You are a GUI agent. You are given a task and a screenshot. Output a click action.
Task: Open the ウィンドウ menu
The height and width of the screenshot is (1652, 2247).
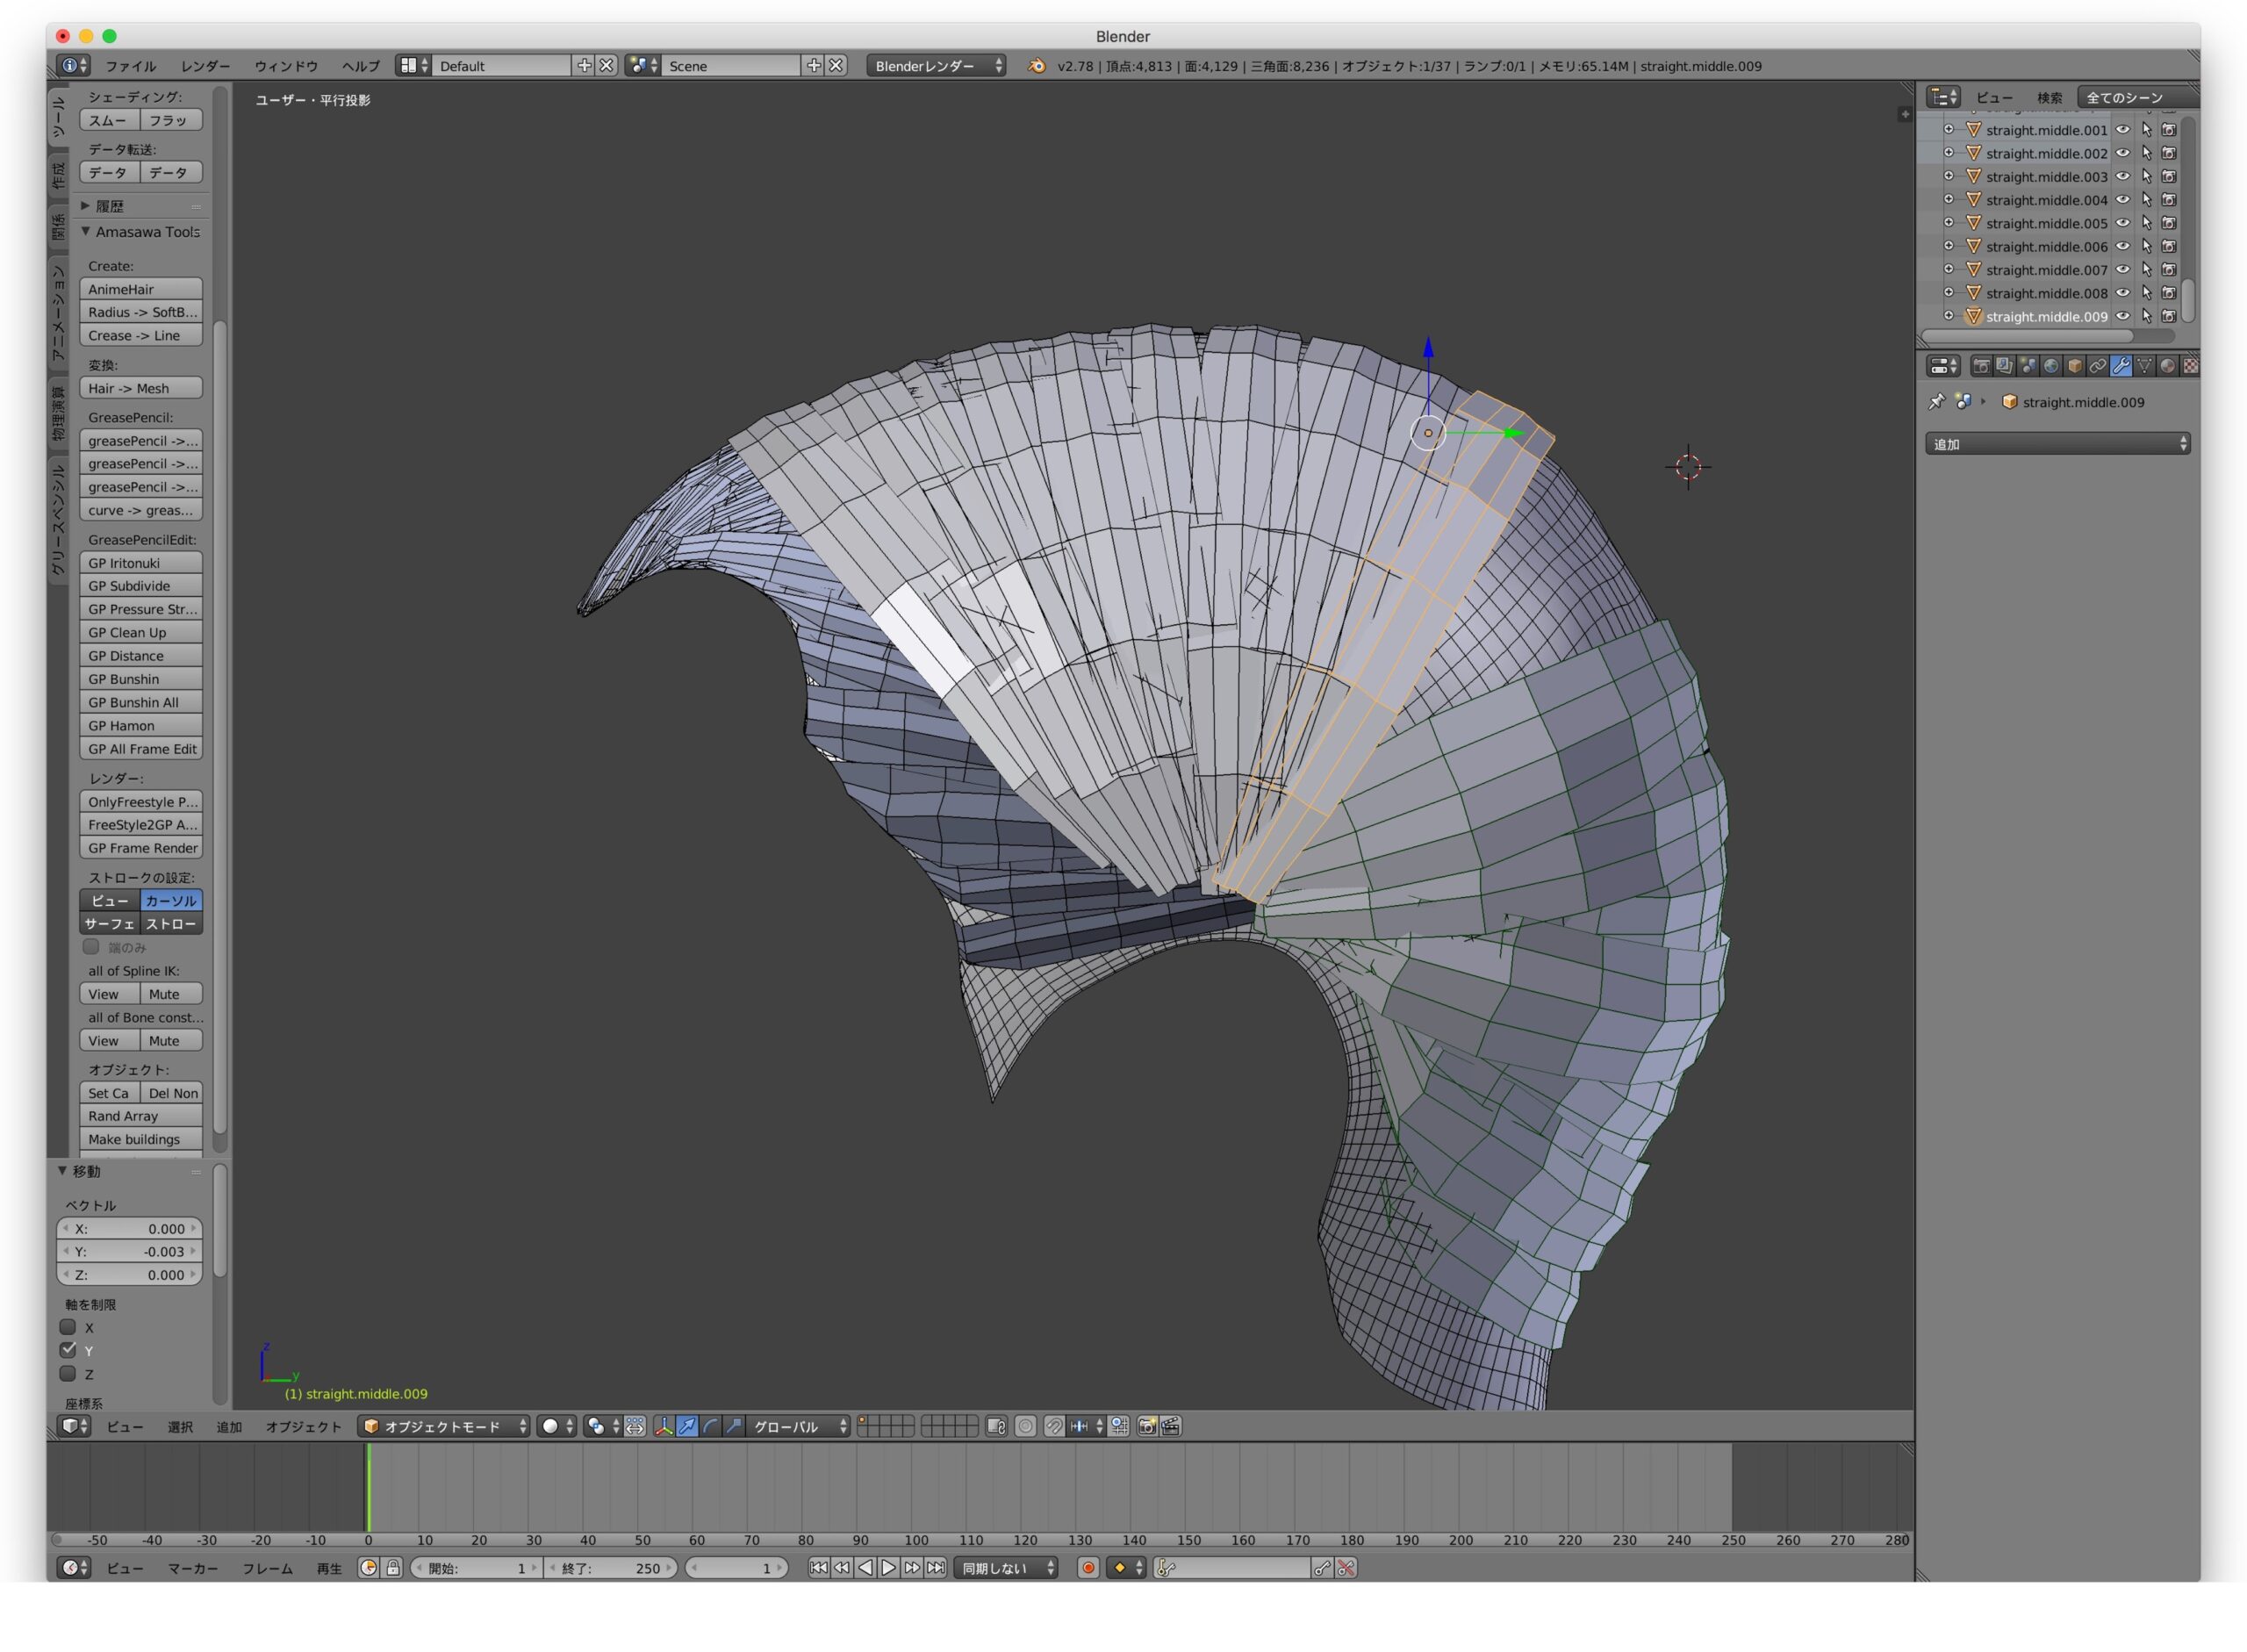(286, 66)
